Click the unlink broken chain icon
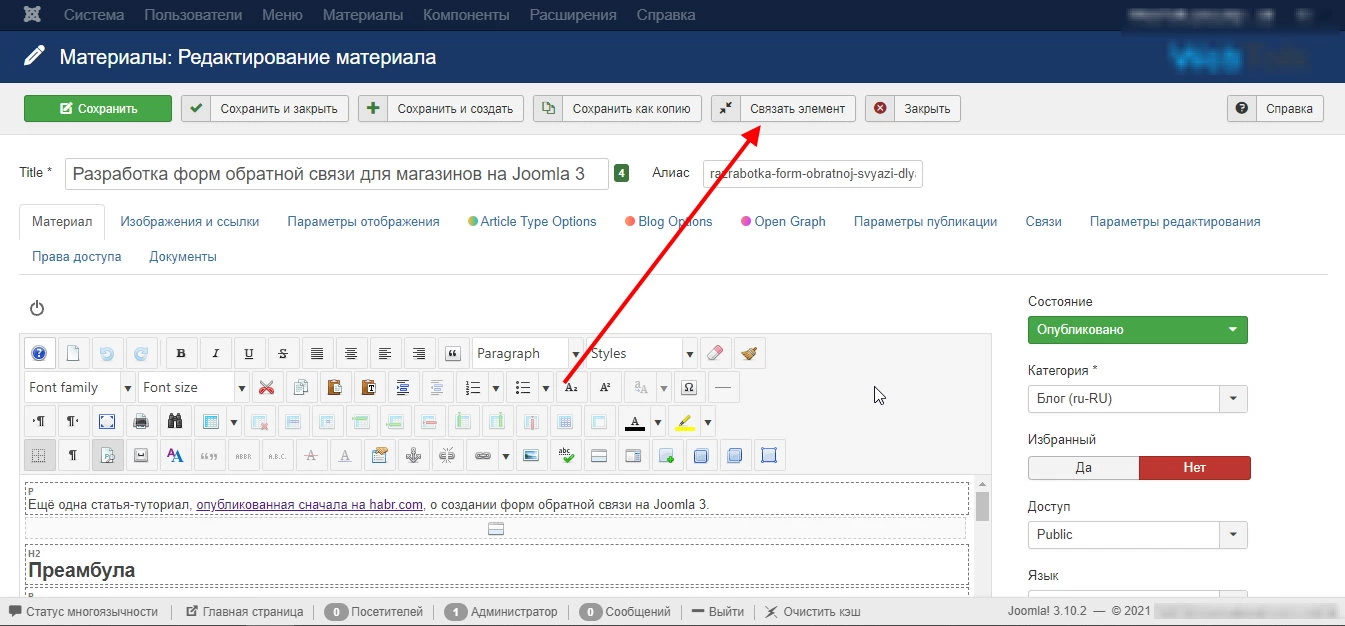This screenshot has height=626, width=1345. [446, 455]
